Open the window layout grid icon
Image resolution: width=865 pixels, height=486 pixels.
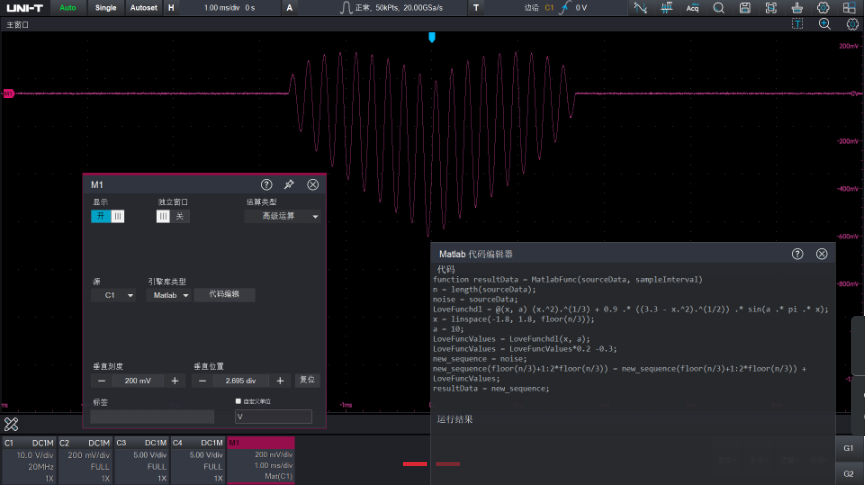(x=850, y=8)
